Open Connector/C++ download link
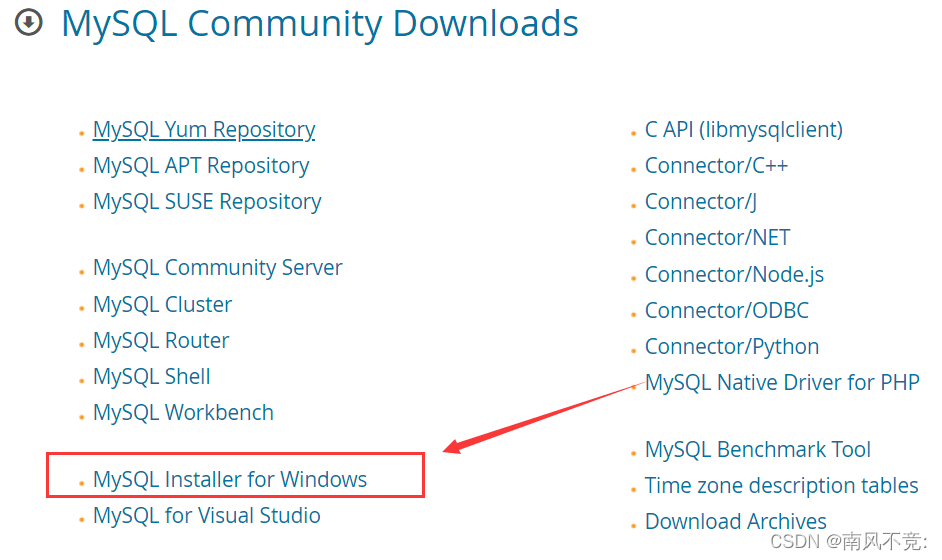The height and width of the screenshot is (560, 942). tap(716, 166)
